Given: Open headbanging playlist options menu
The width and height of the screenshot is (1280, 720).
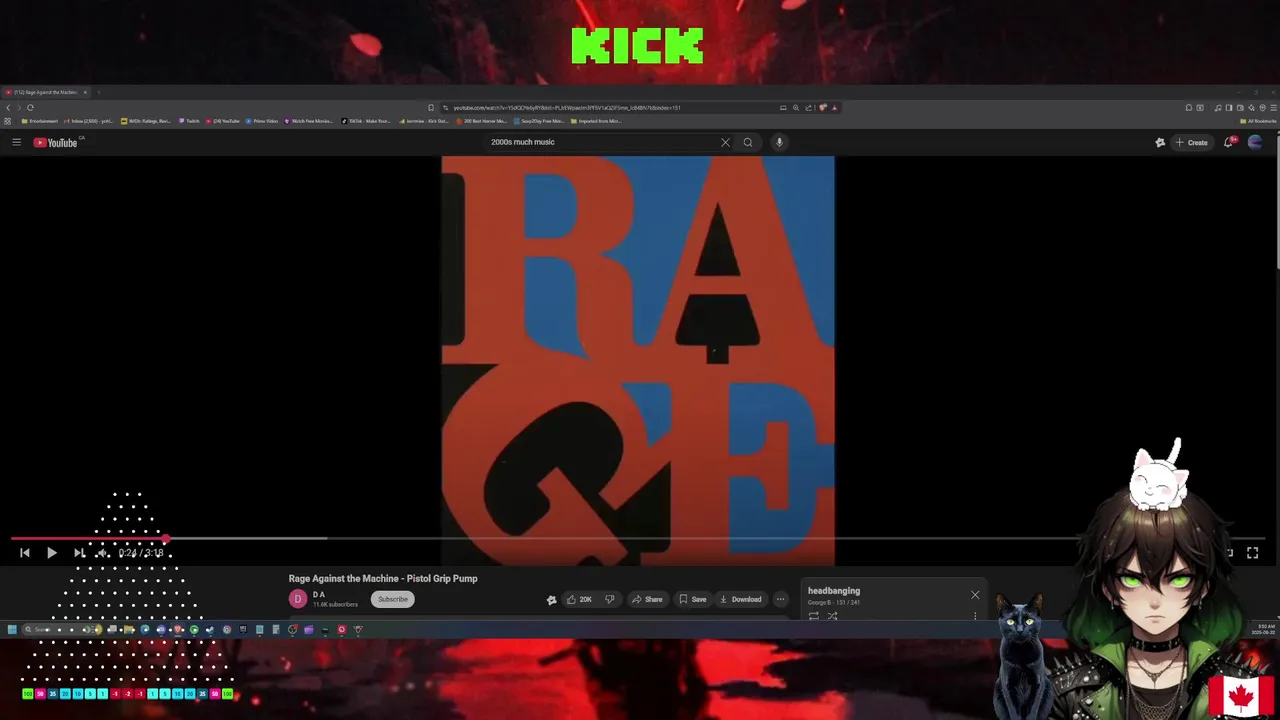Looking at the screenshot, I should (975, 616).
